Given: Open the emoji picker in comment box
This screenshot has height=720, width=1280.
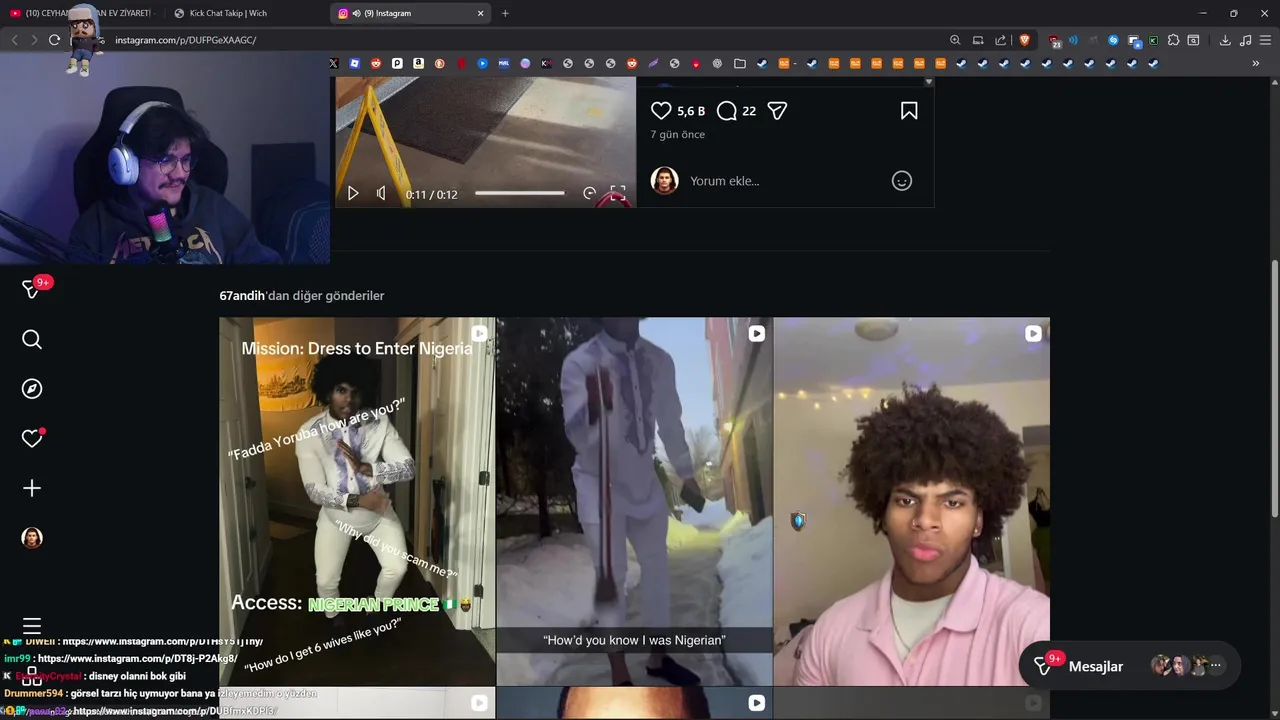Looking at the screenshot, I should click(902, 181).
